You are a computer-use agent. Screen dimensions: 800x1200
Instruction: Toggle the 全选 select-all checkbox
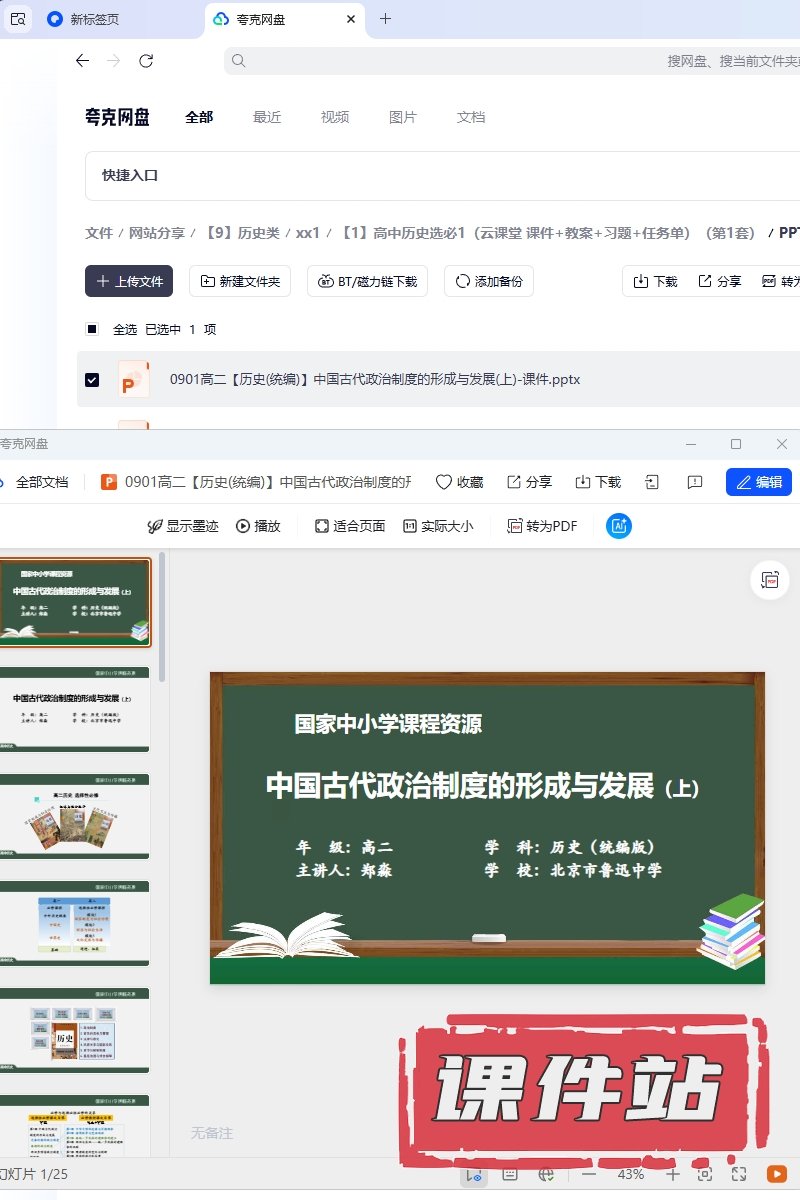92,329
